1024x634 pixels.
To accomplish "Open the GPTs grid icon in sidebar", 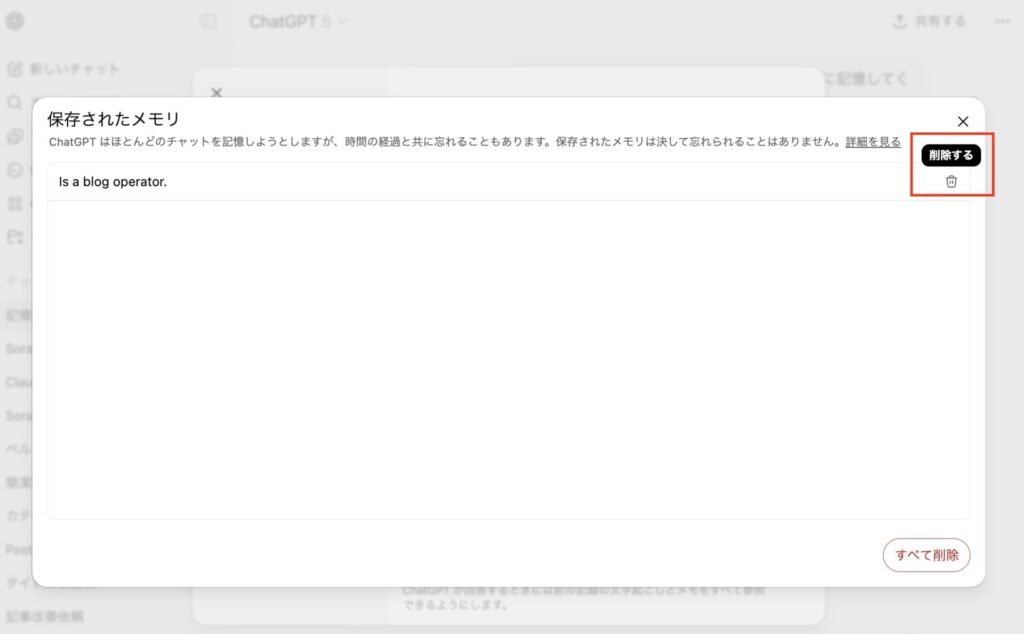I will click(14, 203).
